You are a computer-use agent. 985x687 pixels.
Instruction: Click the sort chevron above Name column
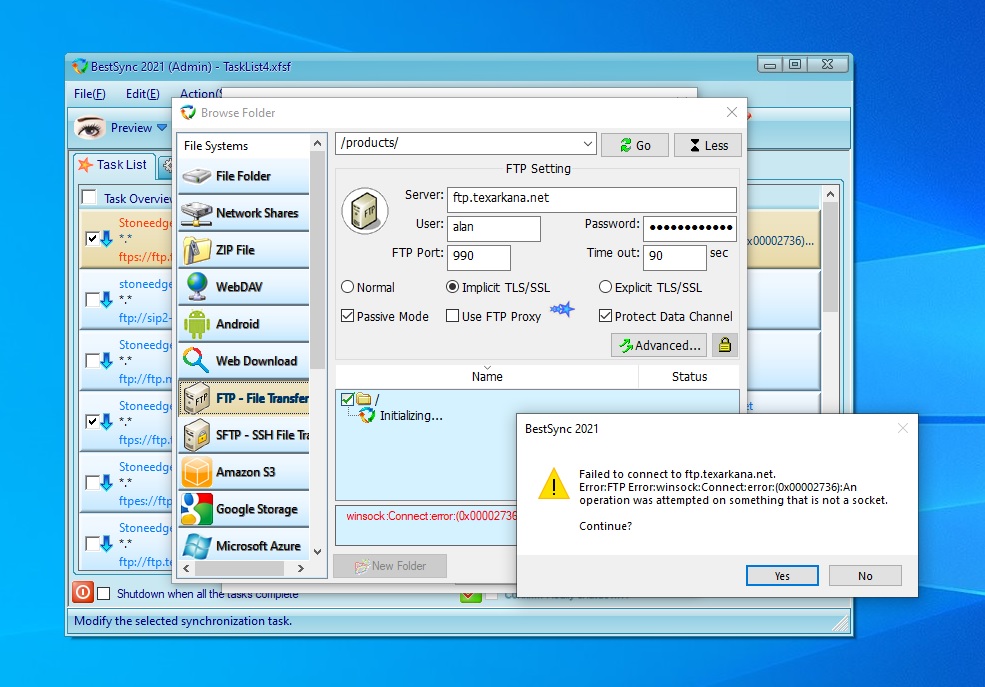(x=487, y=368)
